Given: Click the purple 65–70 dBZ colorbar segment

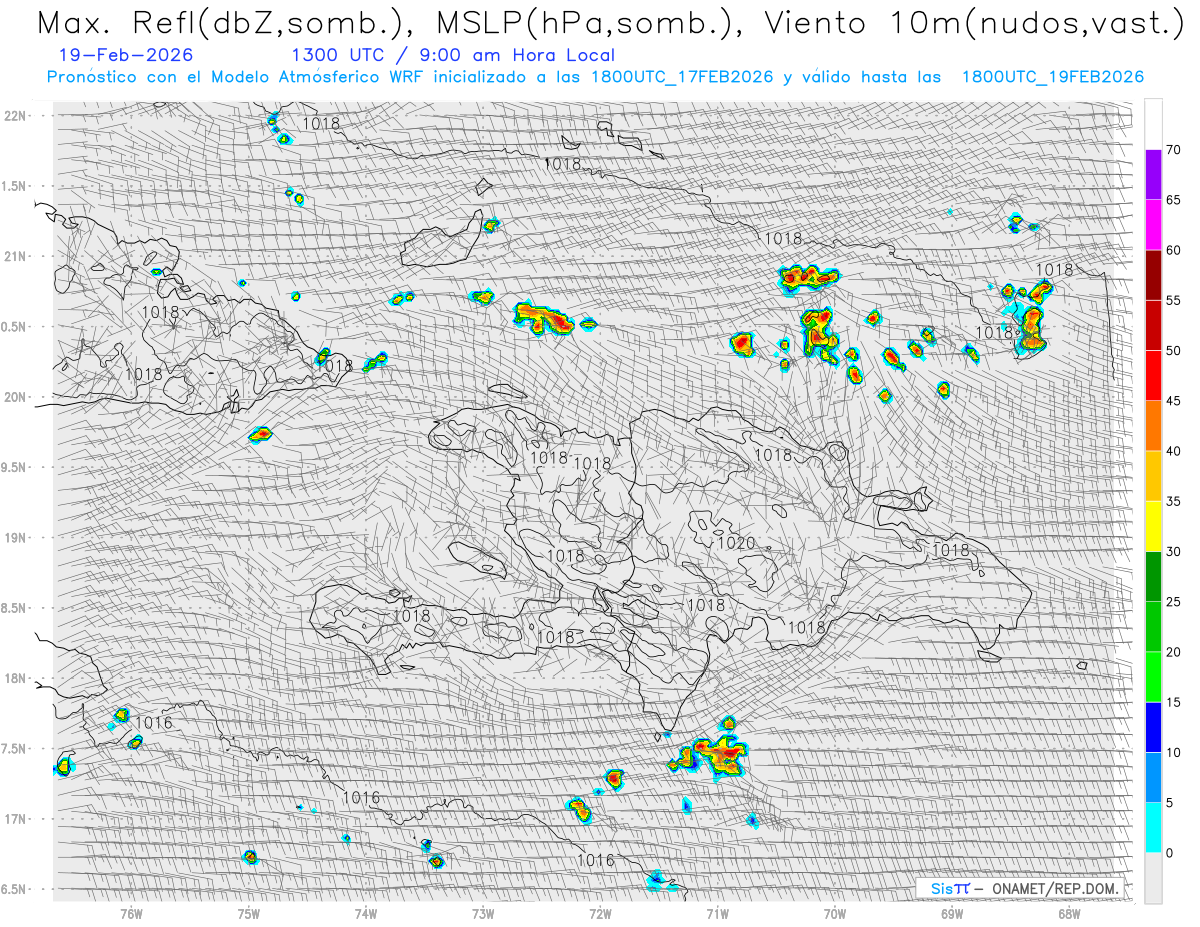Looking at the screenshot, I should [1153, 175].
